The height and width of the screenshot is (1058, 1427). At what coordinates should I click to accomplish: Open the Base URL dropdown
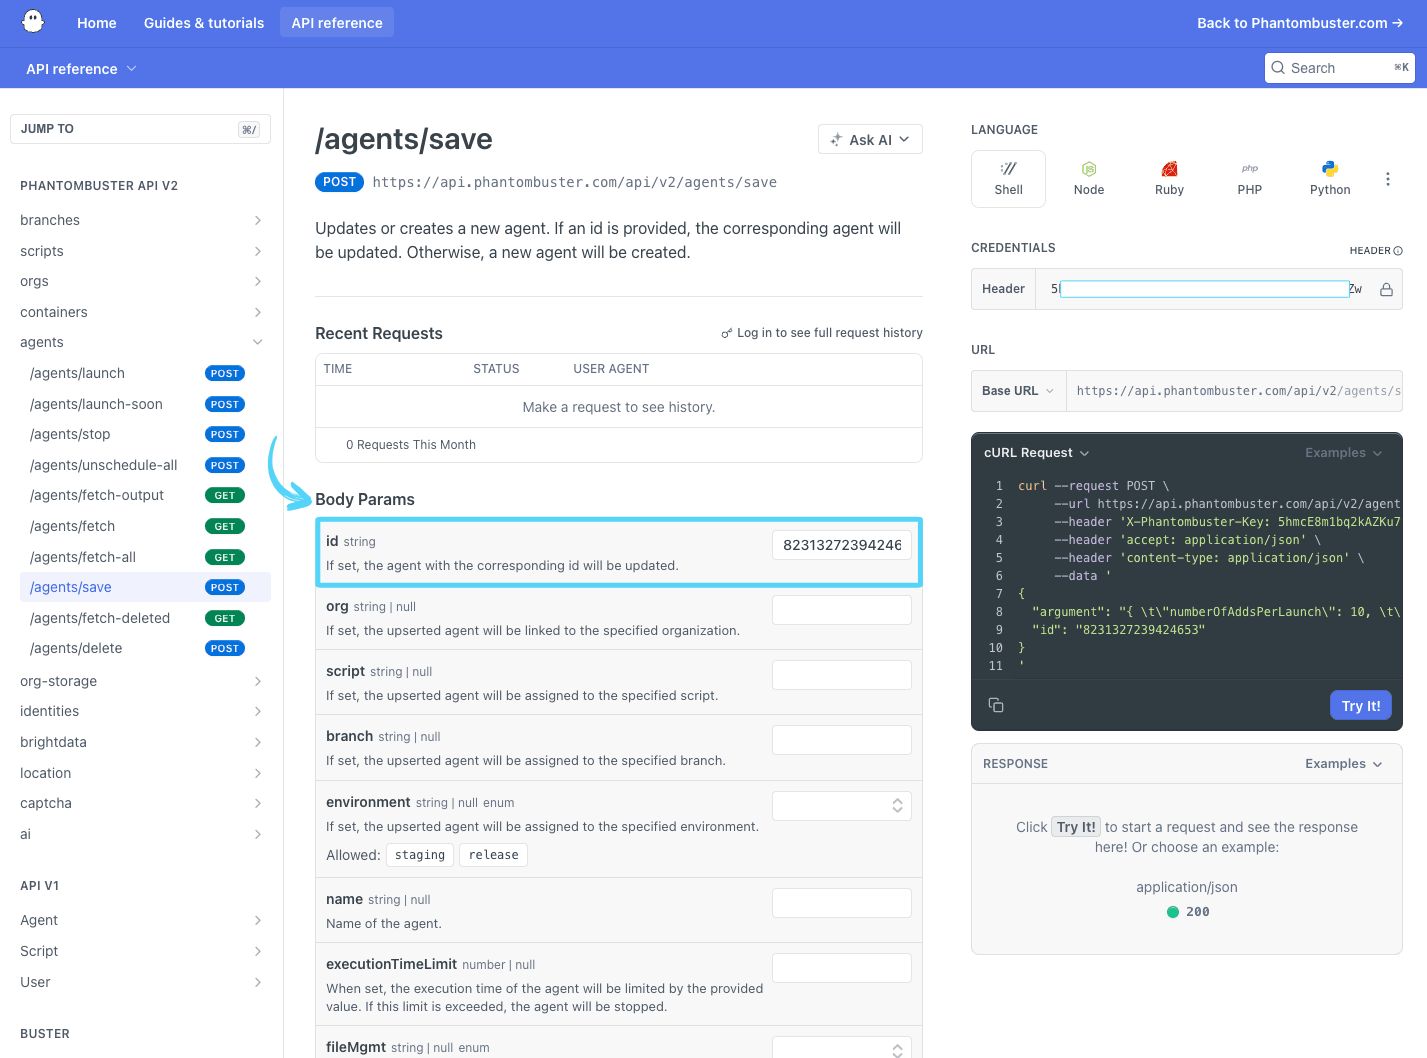(x=1018, y=391)
